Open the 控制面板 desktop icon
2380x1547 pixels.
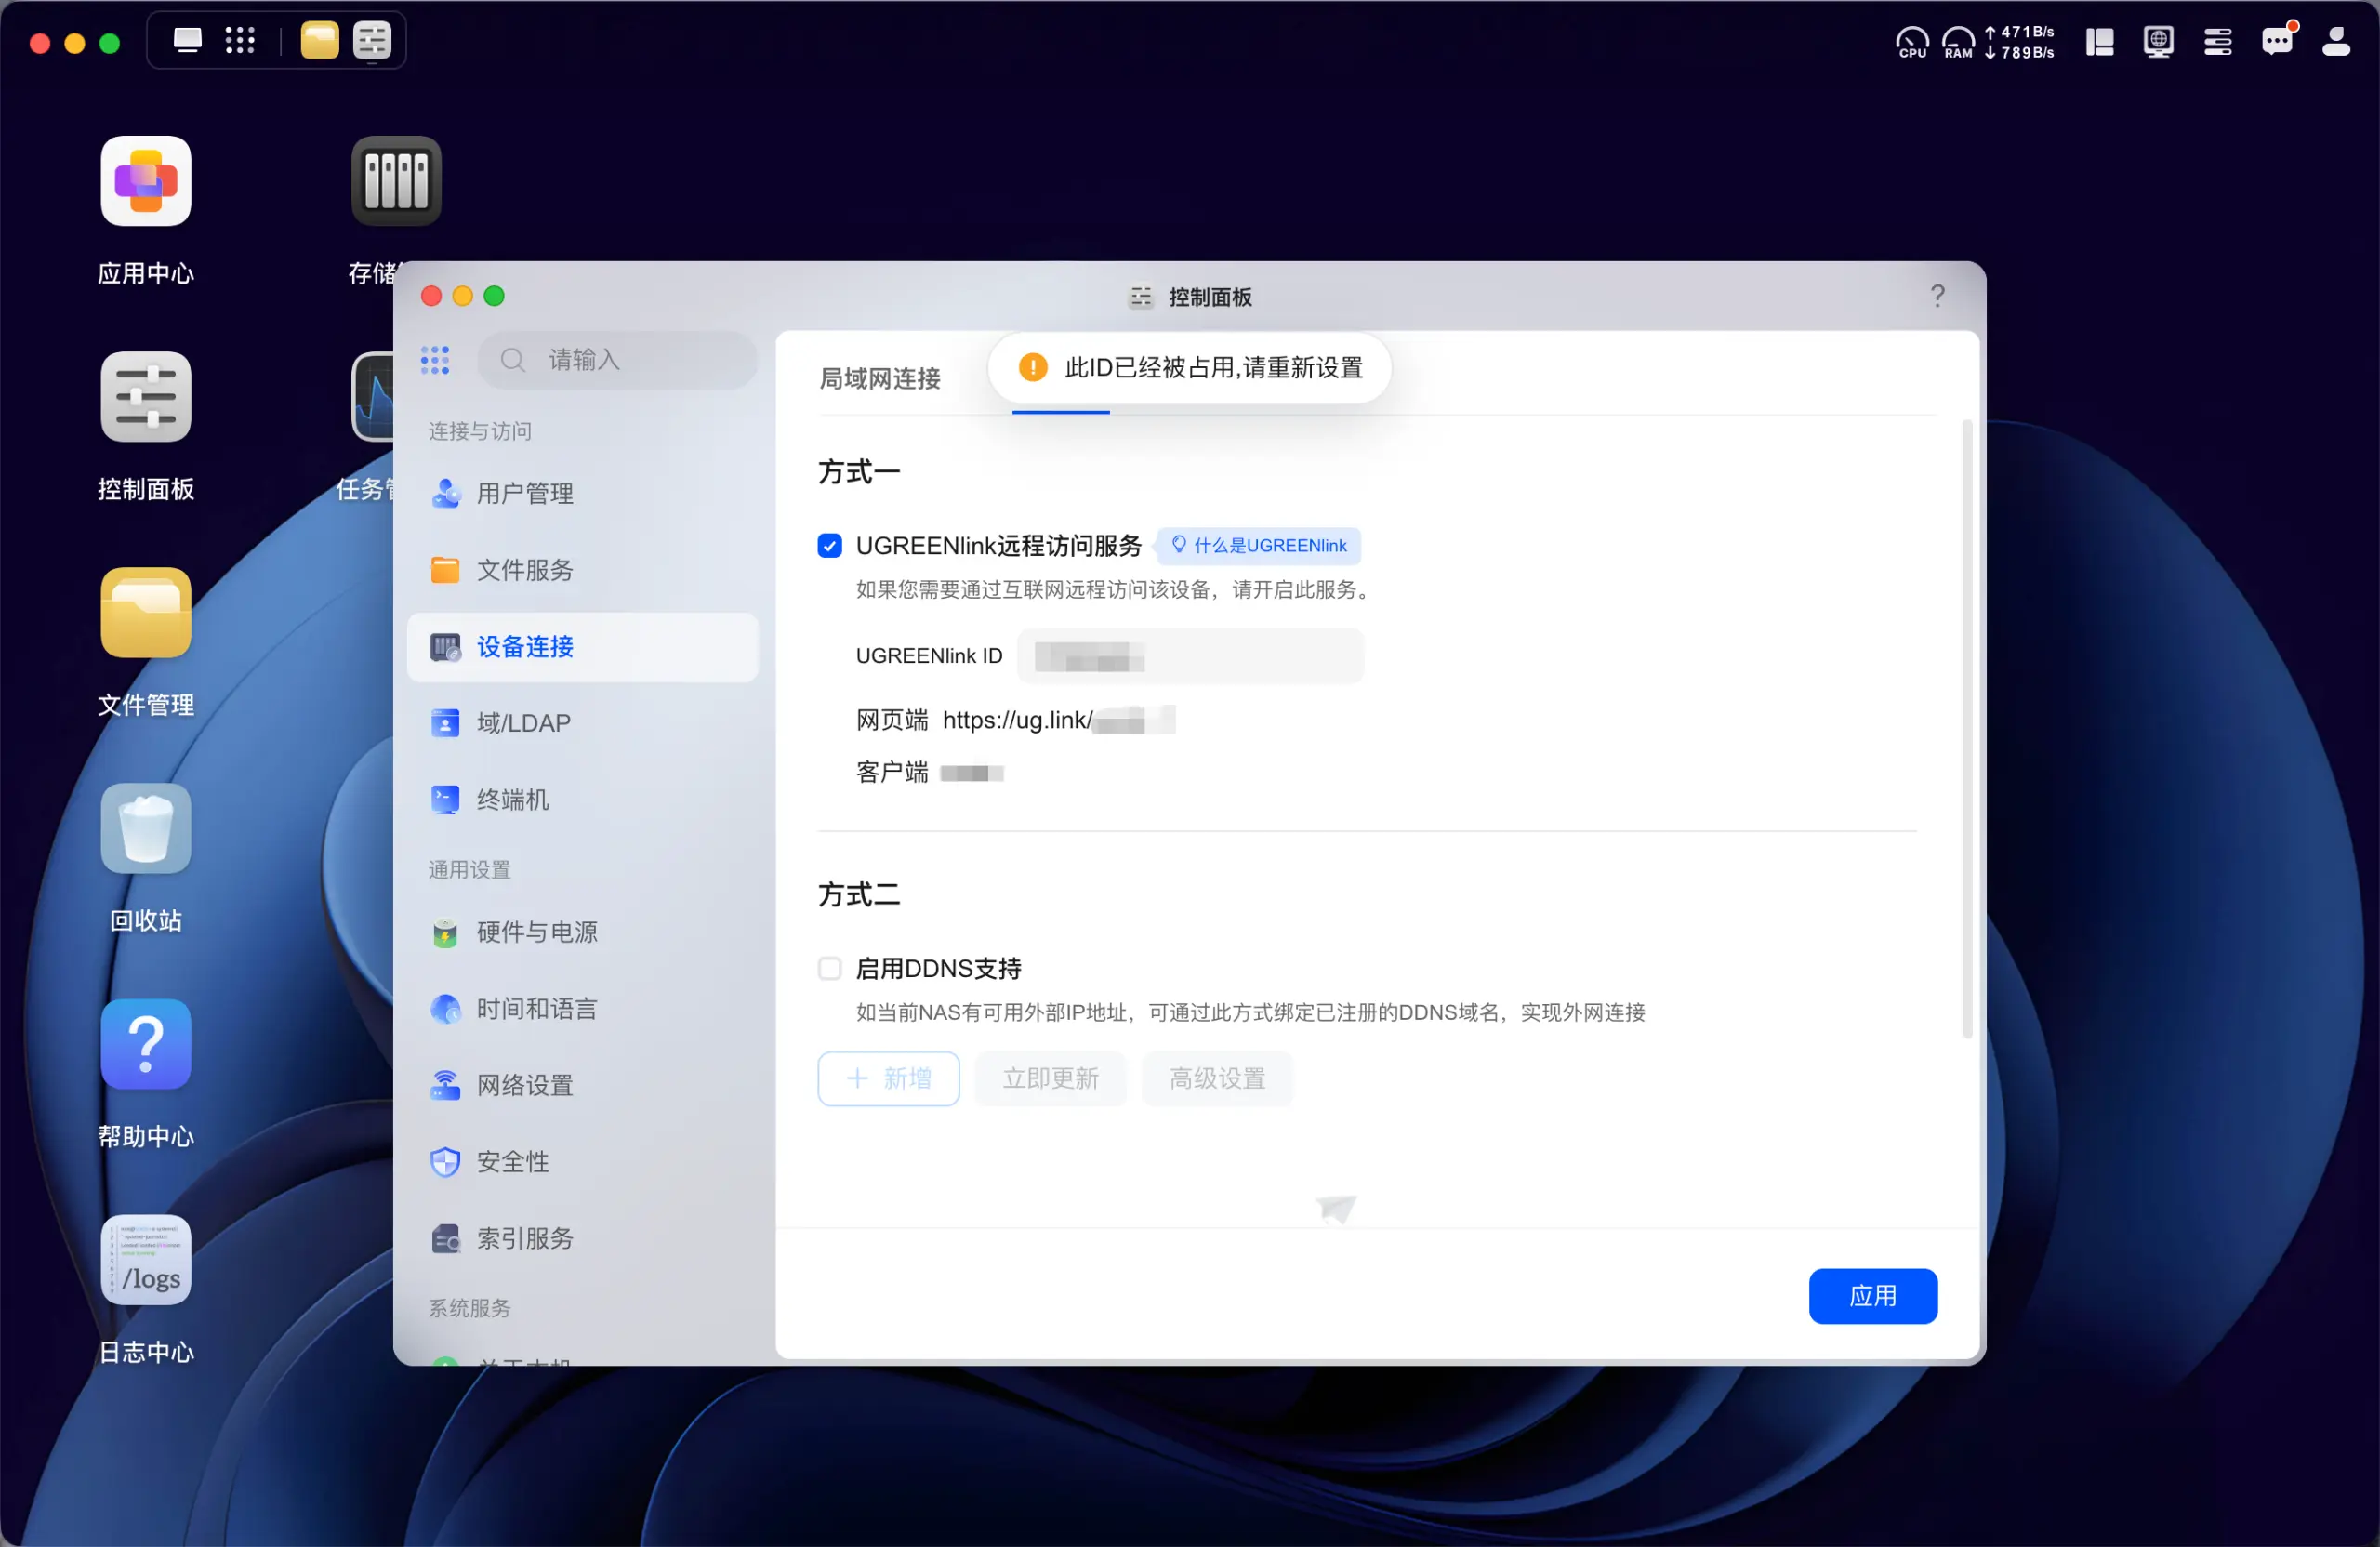[146, 397]
